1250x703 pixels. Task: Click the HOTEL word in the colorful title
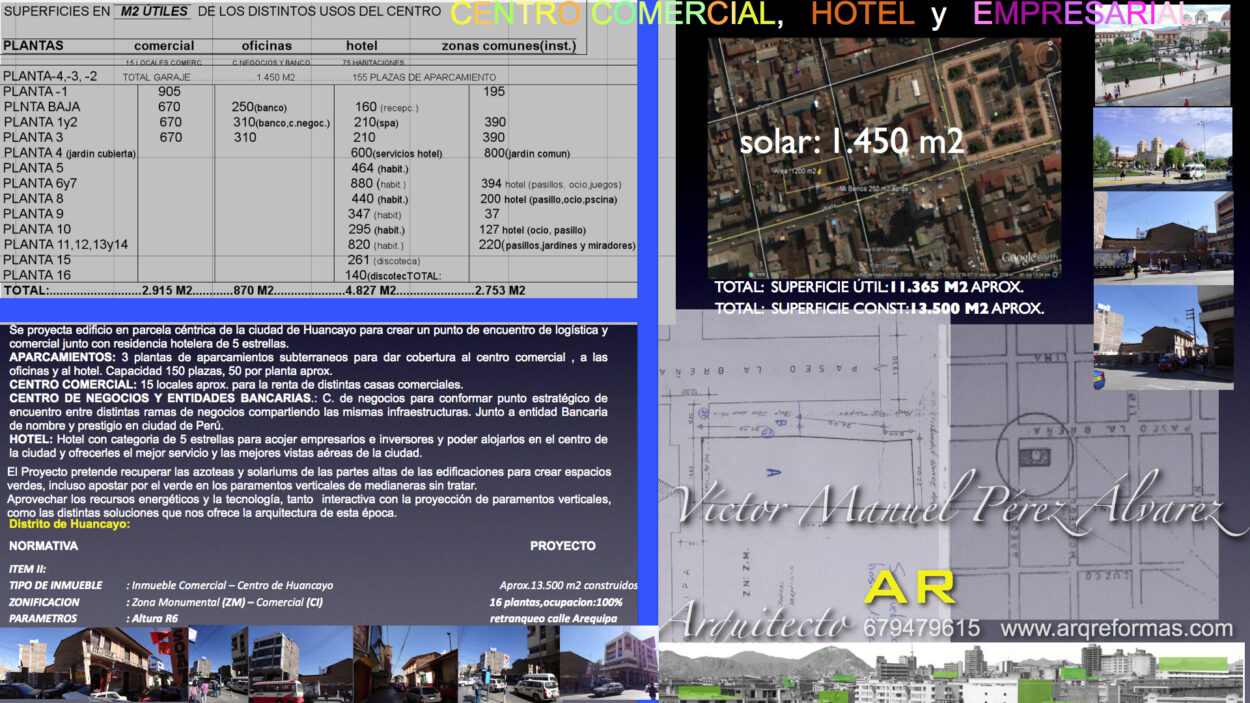pos(862,14)
